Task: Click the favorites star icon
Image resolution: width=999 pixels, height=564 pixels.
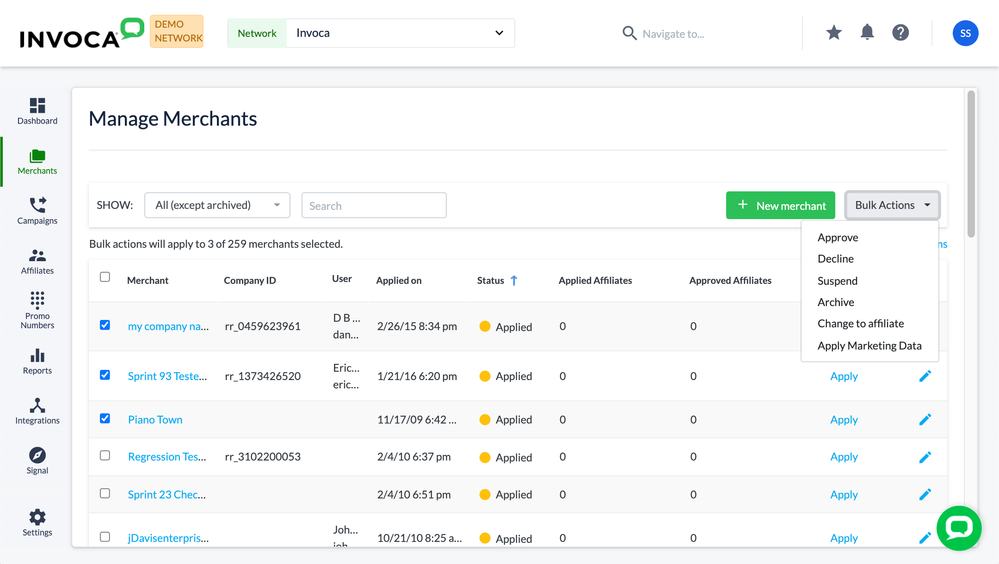Action: (x=834, y=33)
